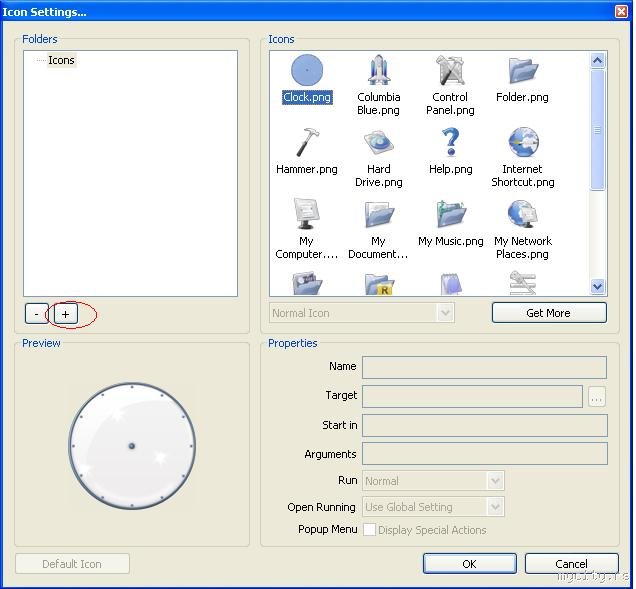This screenshot has height=589, width=636.
Task: Pick the Folder.png icon
Action: click(522, 72)
